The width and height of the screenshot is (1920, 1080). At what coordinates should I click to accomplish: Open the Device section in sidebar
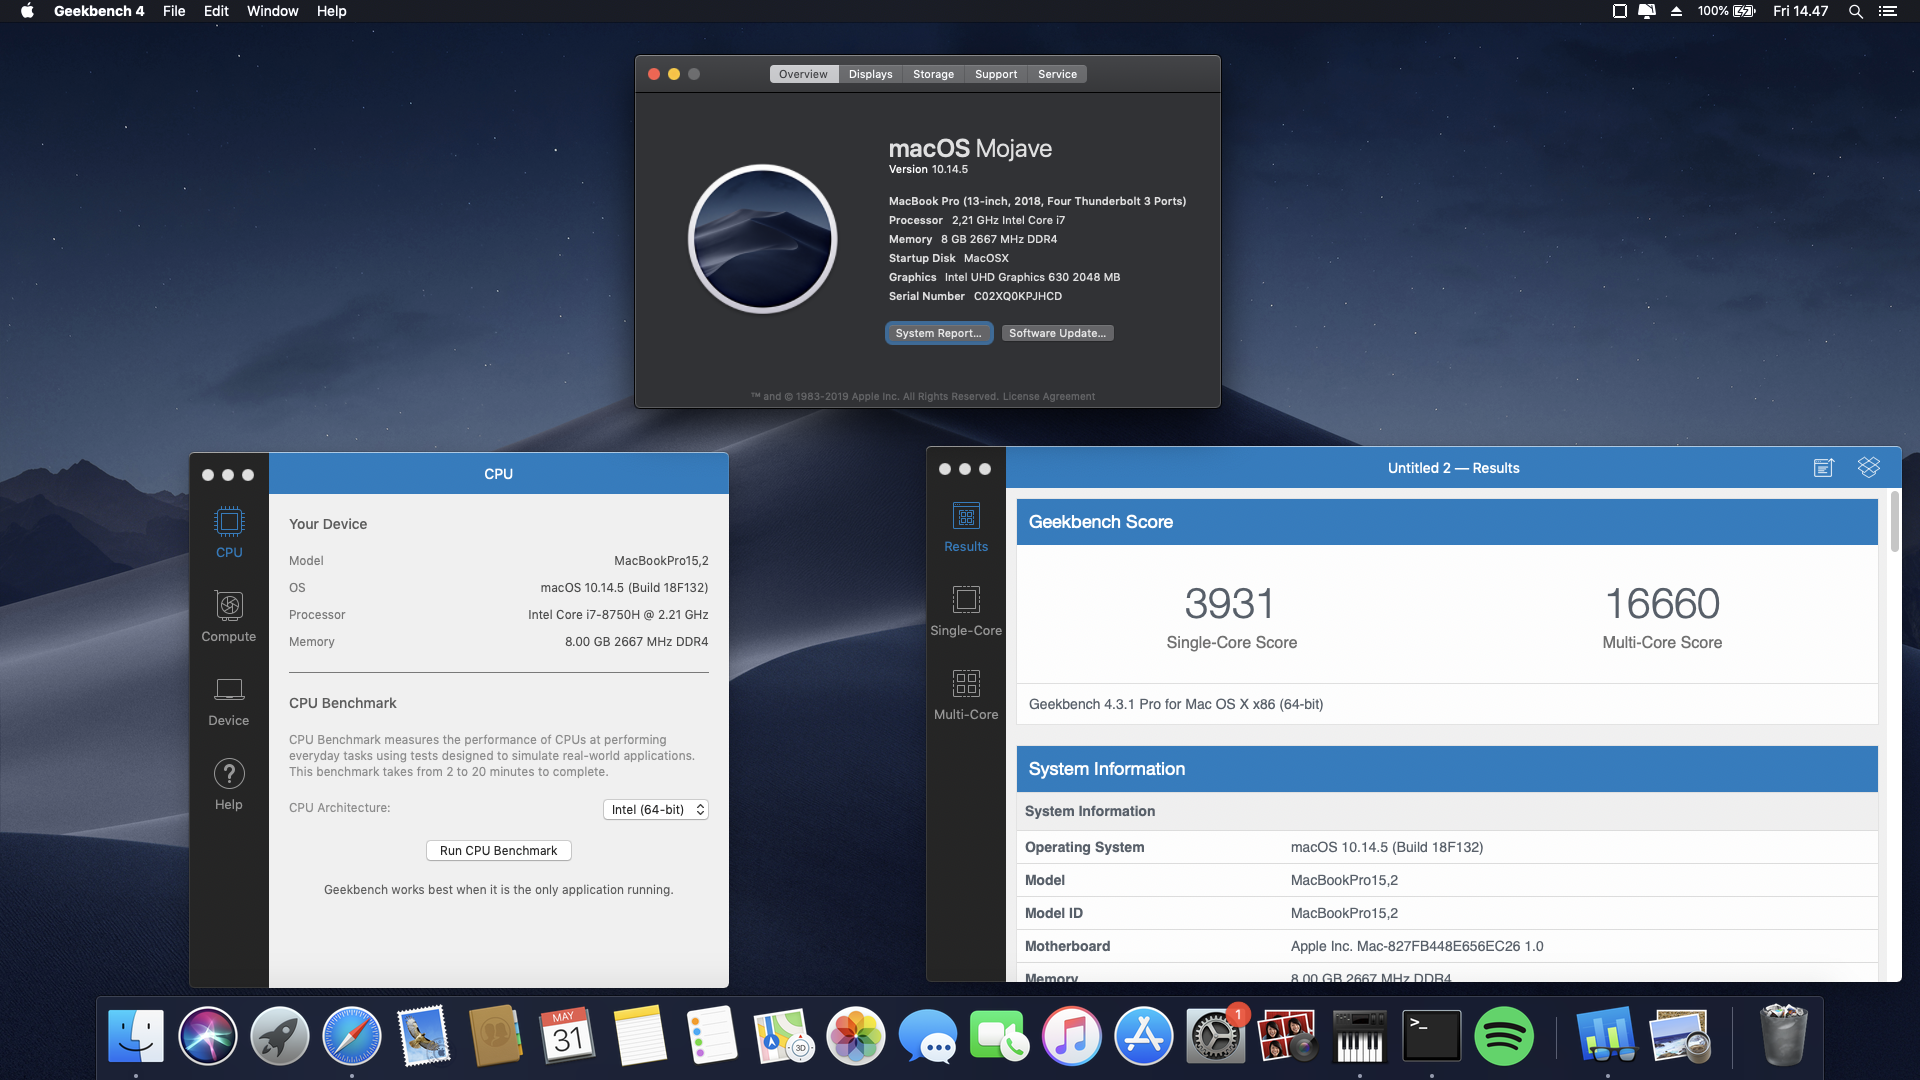[x=229, y=691]
